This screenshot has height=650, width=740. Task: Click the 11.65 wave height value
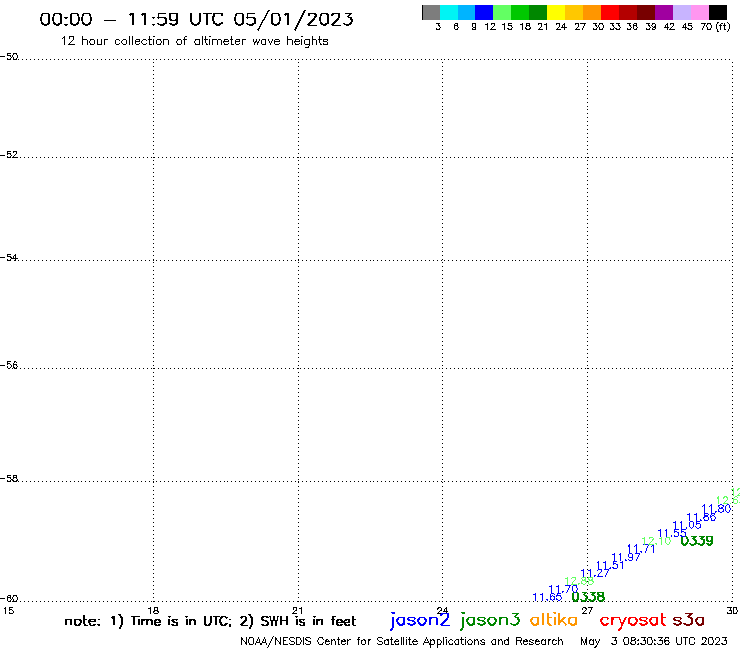pyautogui.click(x=547, y=598)
